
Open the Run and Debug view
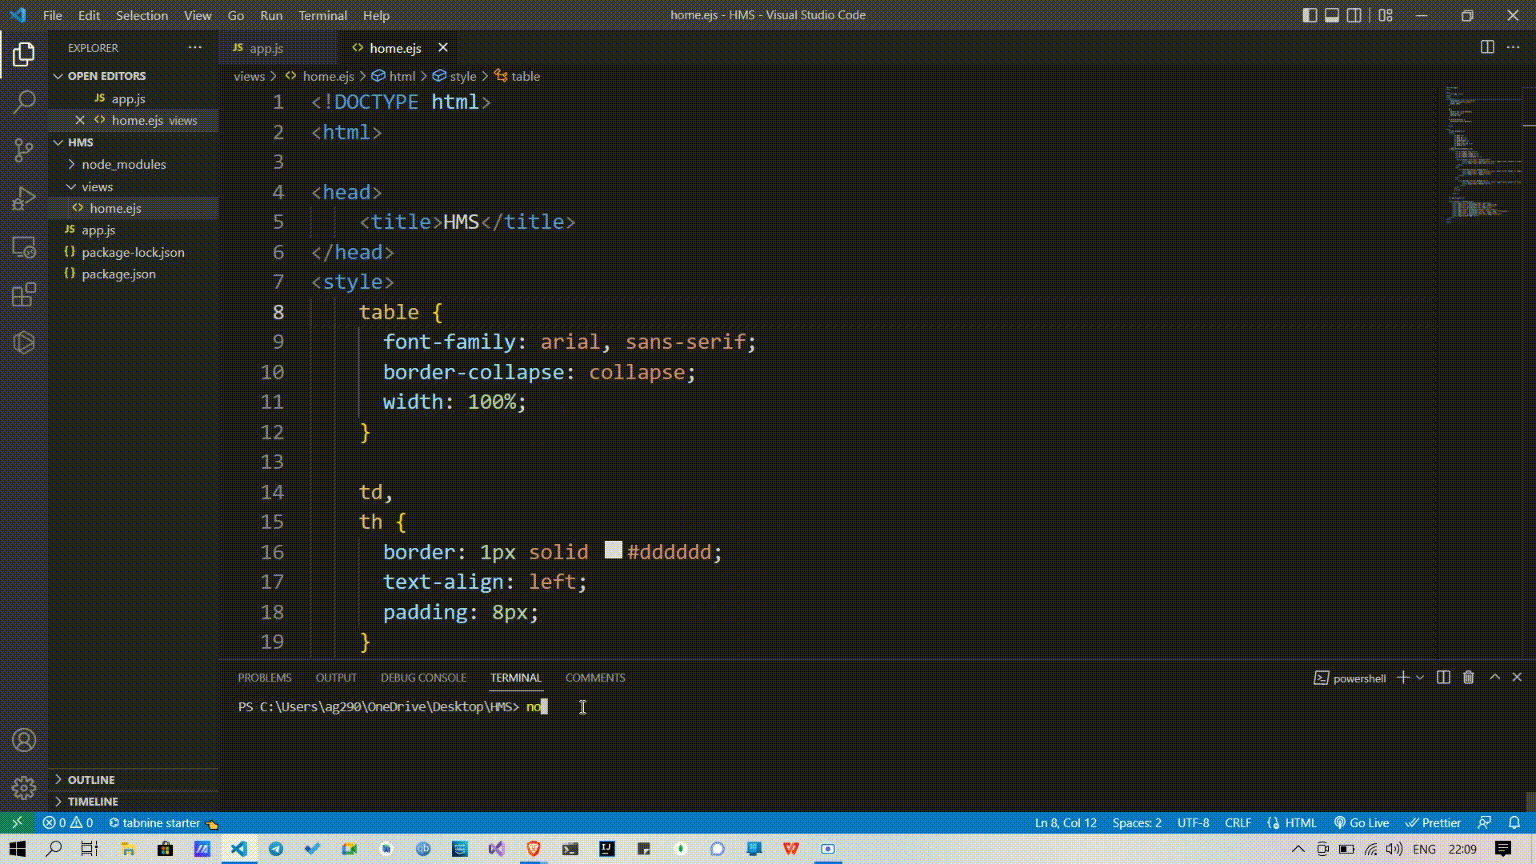tap(24, 198)
